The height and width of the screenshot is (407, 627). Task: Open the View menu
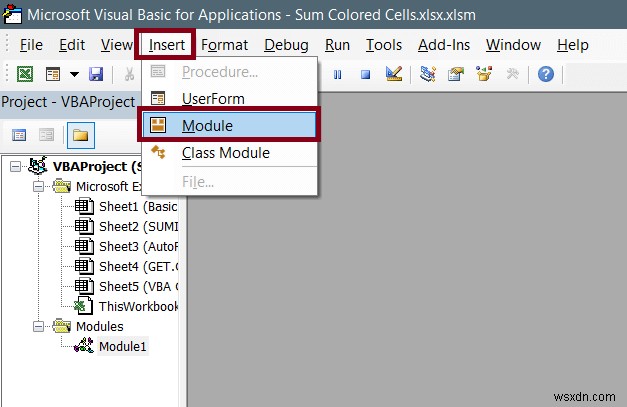click(116, 45)
